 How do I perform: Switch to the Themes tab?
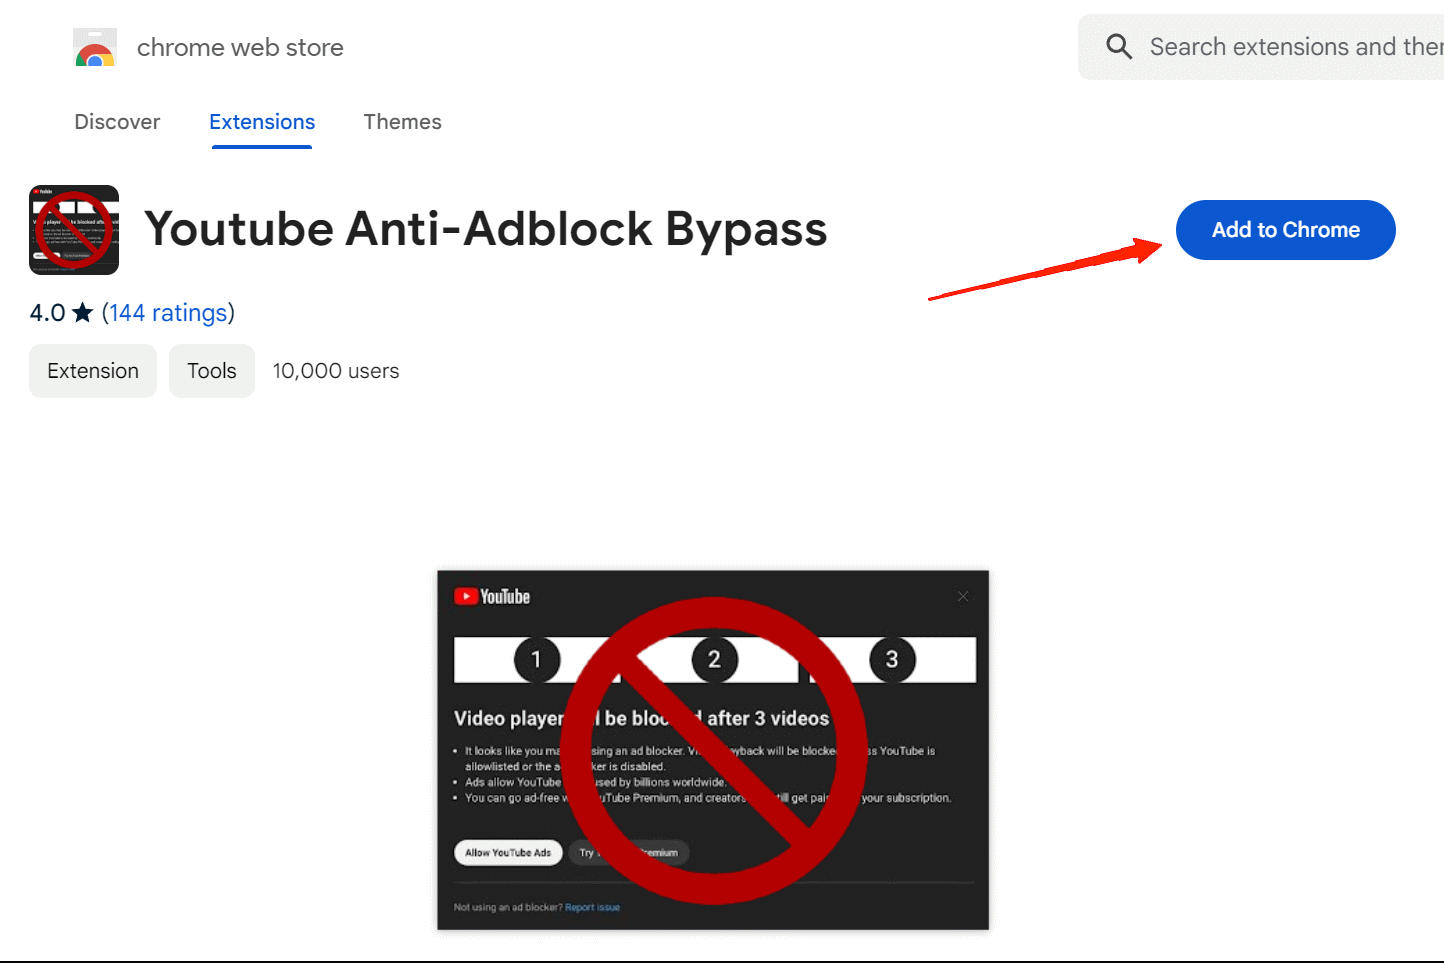pyautogui.click(x=402, y=122)
